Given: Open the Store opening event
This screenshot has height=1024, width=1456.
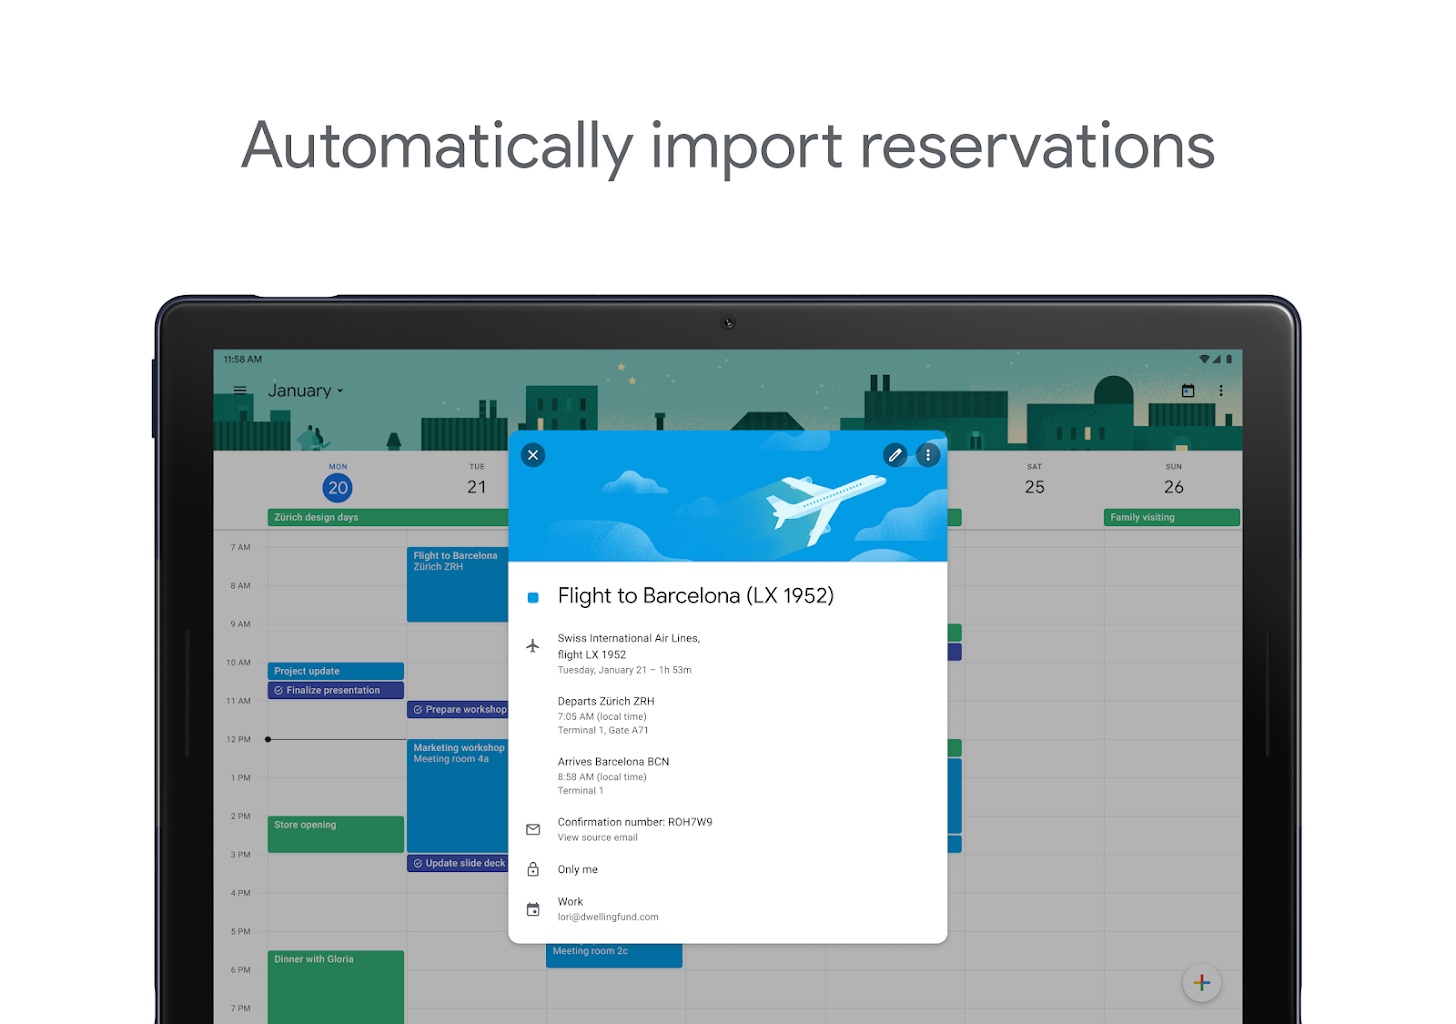Looking at the screenshot, I should coord(336,834).
